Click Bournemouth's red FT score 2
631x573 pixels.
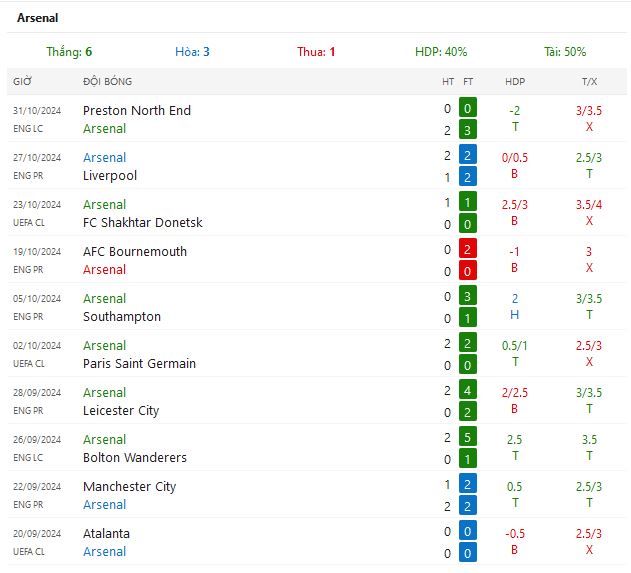[x=468, y=249]
